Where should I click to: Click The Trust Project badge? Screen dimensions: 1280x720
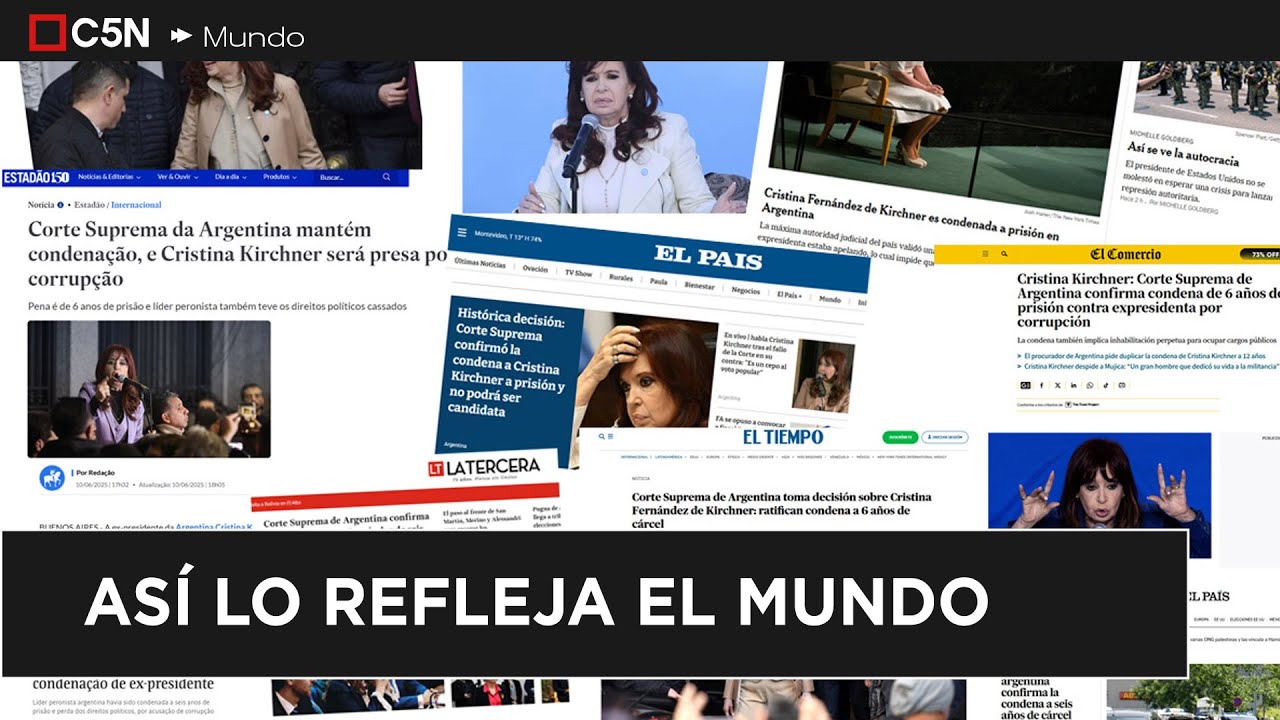pos(1083,404)
